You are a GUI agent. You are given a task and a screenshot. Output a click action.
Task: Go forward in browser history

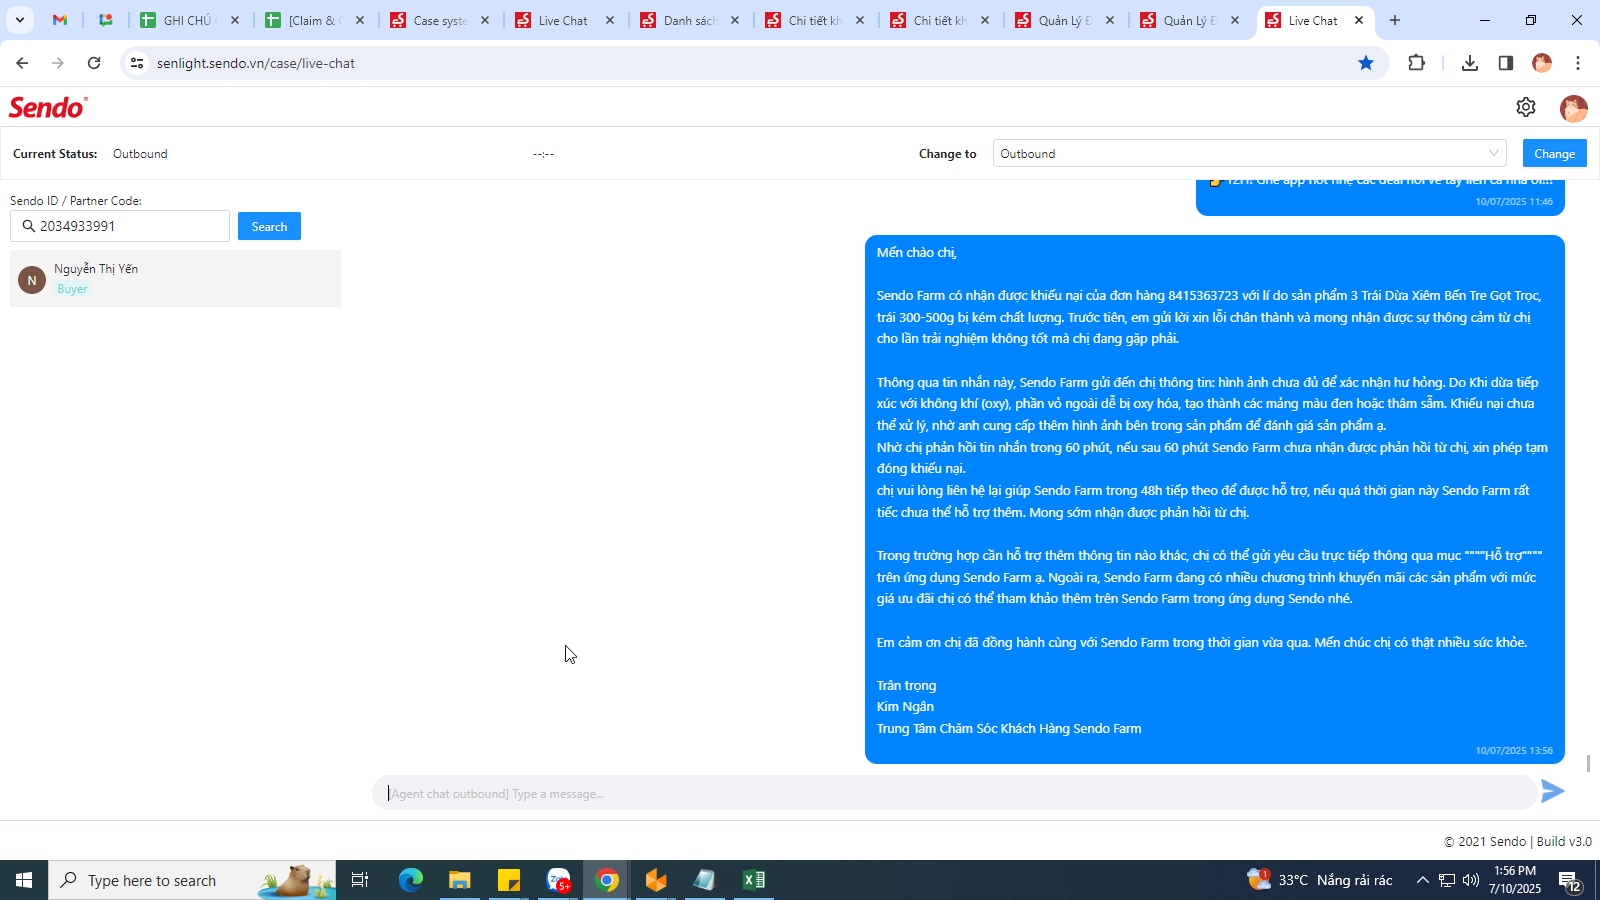tap(58, 63)
